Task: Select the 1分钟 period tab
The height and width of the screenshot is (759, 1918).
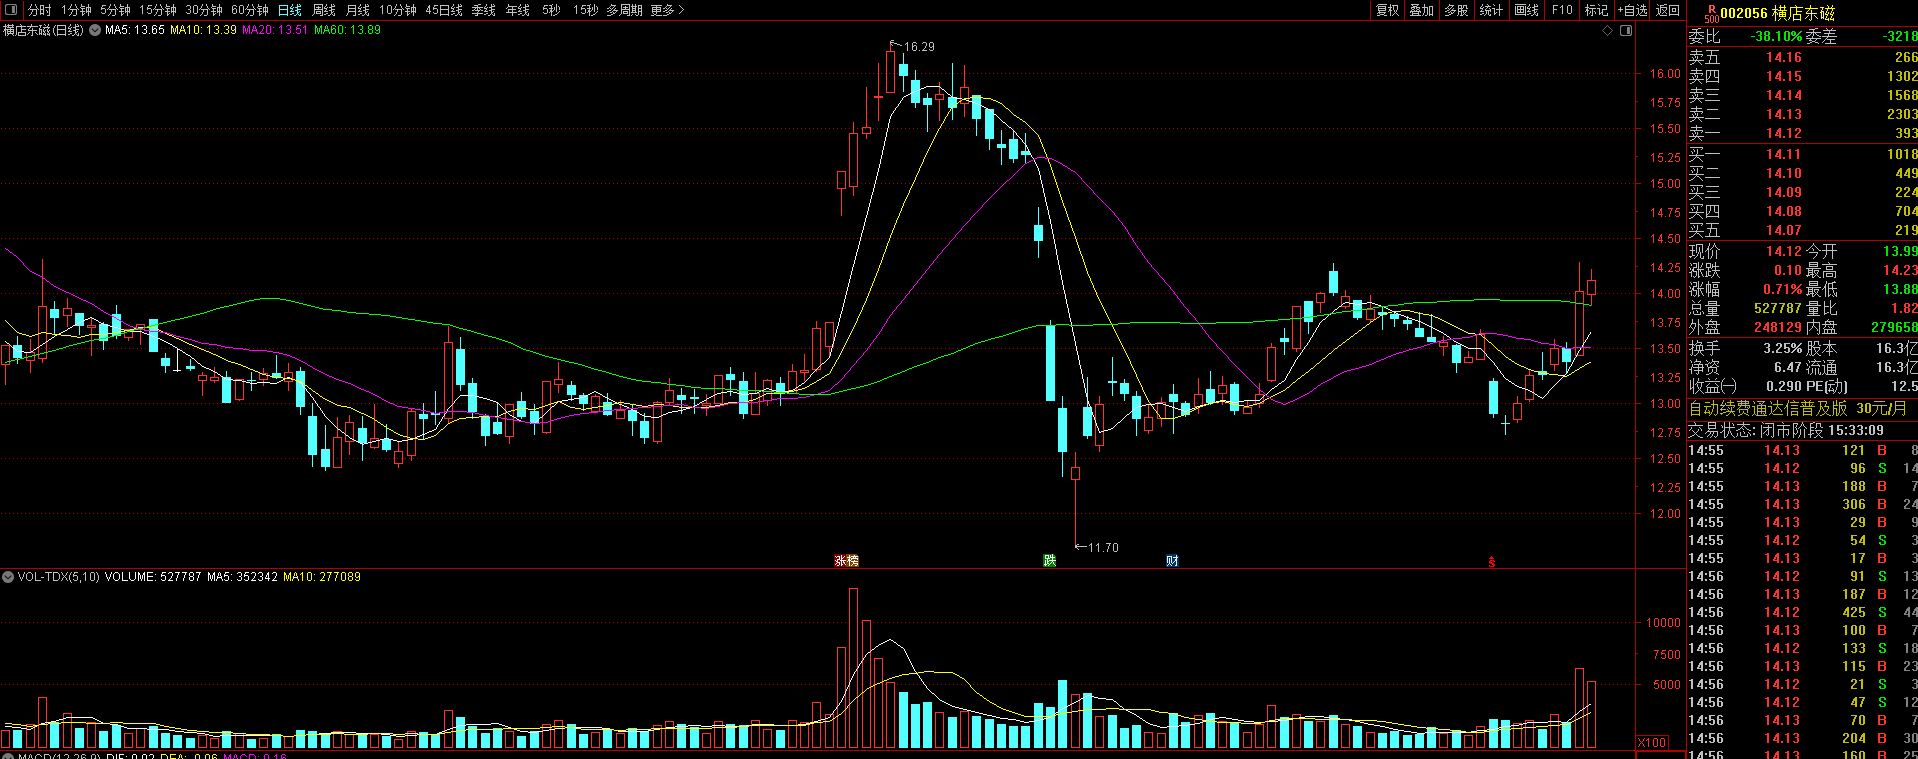Action: (77, 10)
